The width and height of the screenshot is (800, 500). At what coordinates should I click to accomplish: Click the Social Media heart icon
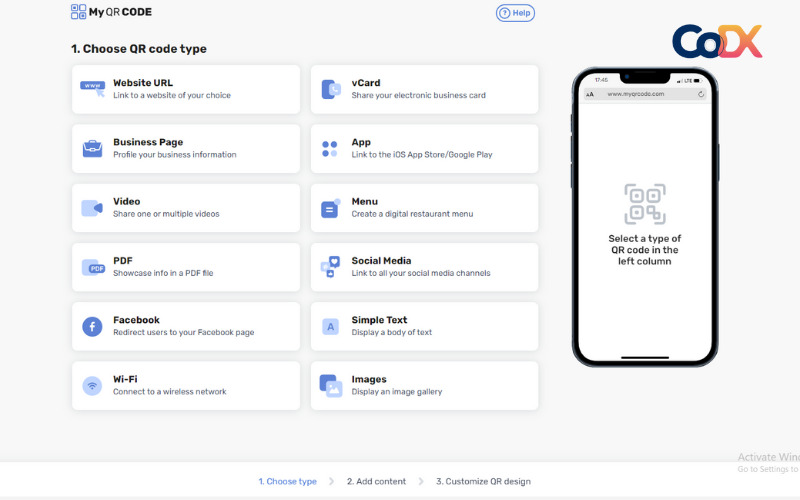(330, 267)
